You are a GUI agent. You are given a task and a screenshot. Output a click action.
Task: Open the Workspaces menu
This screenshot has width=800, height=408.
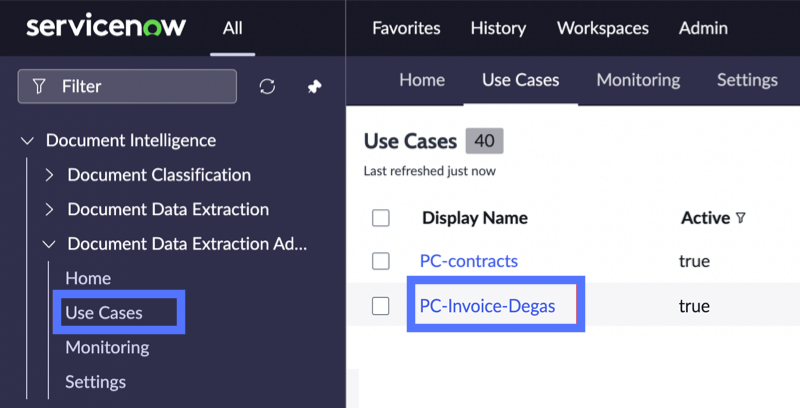[x=603, y=28]
